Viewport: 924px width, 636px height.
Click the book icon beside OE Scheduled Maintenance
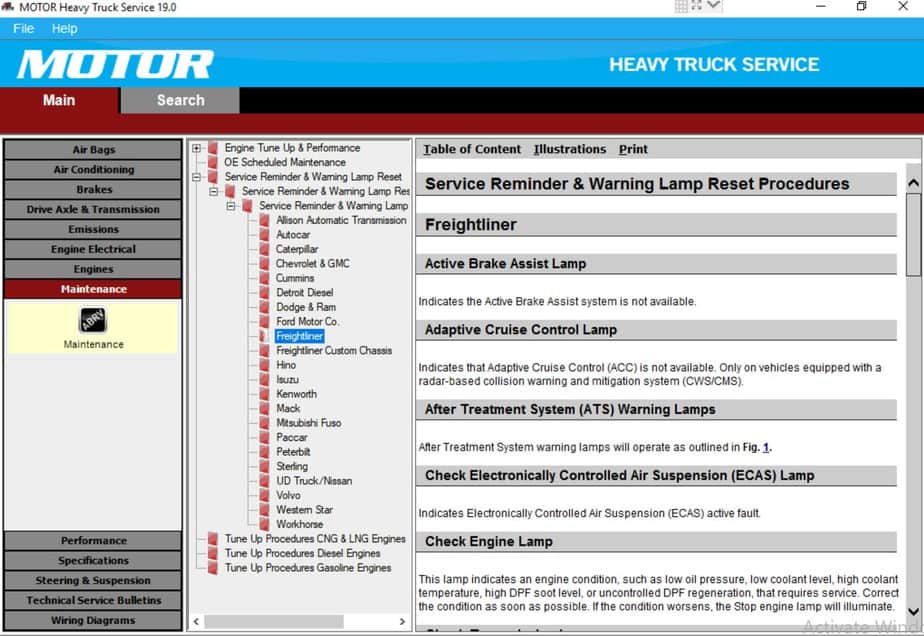(x=213, y=162)
